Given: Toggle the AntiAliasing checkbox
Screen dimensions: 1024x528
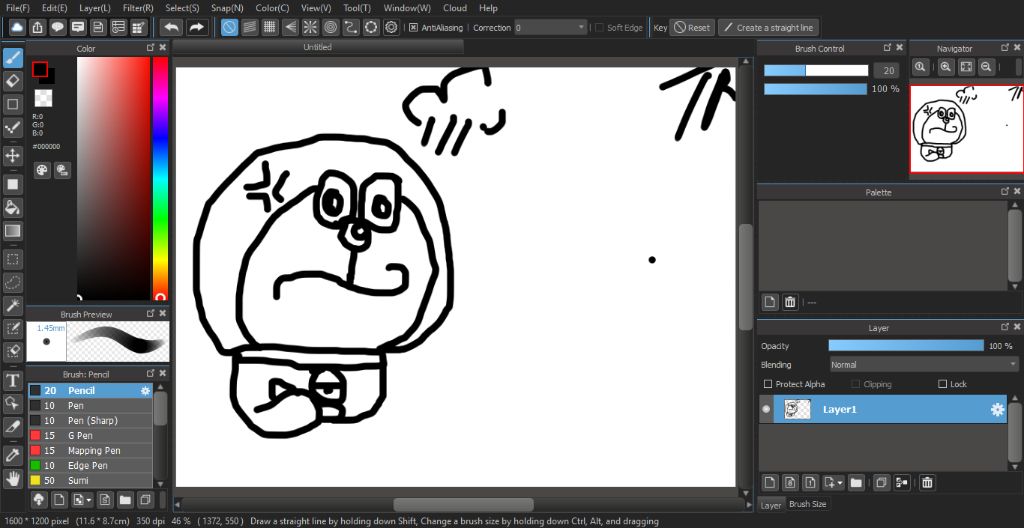Looking at the screenshot, I should click(x=413, y=27).
